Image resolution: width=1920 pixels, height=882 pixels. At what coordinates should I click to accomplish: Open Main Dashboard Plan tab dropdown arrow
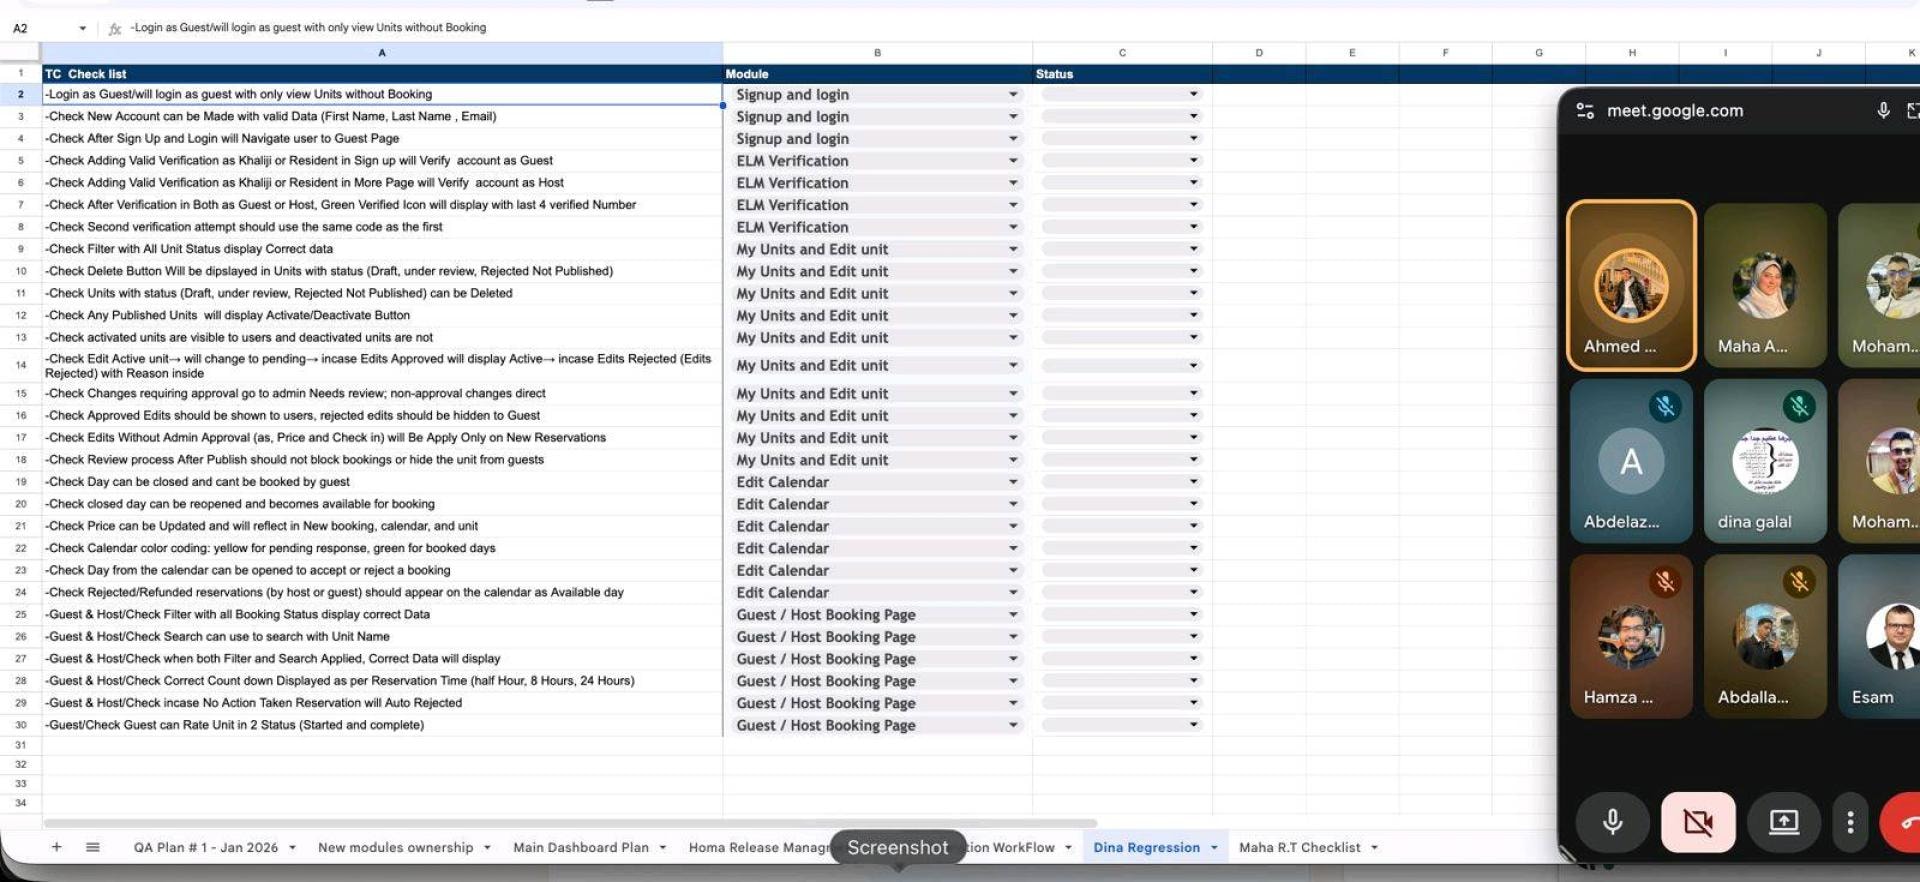click(662, 847)
